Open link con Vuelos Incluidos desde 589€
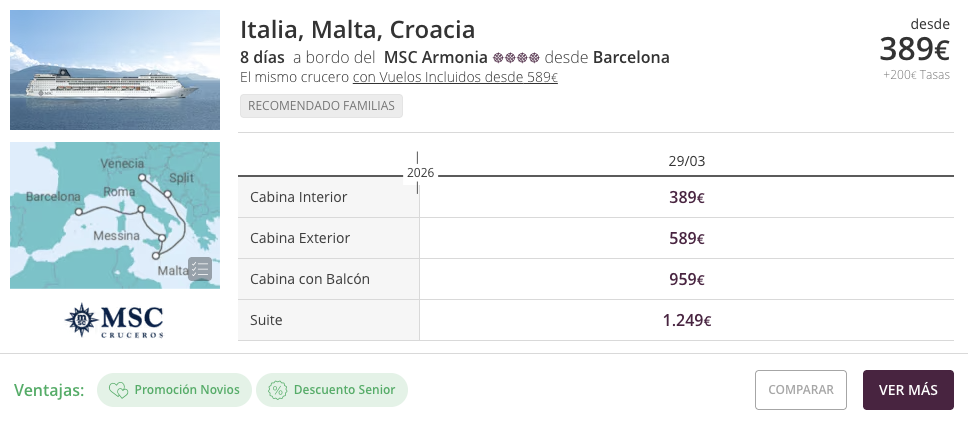The height and width of the screenshot is (422, 968). [455, 78]
